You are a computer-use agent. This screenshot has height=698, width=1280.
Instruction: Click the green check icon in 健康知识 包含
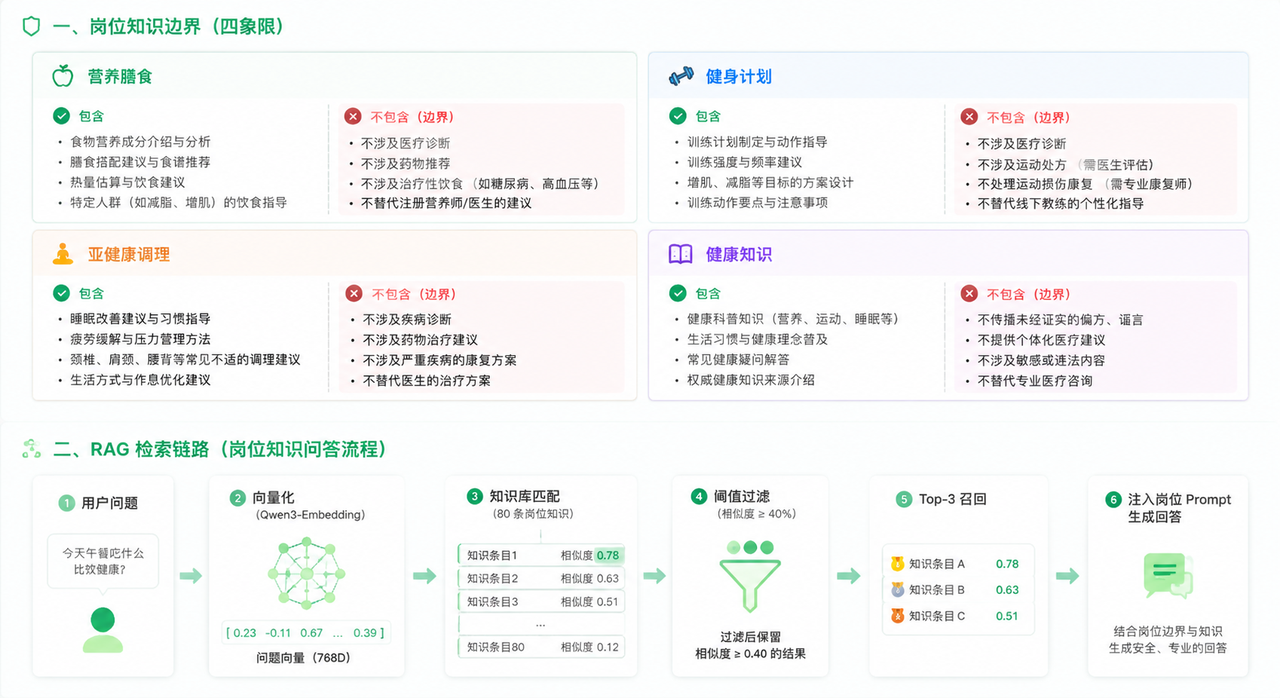678,293
